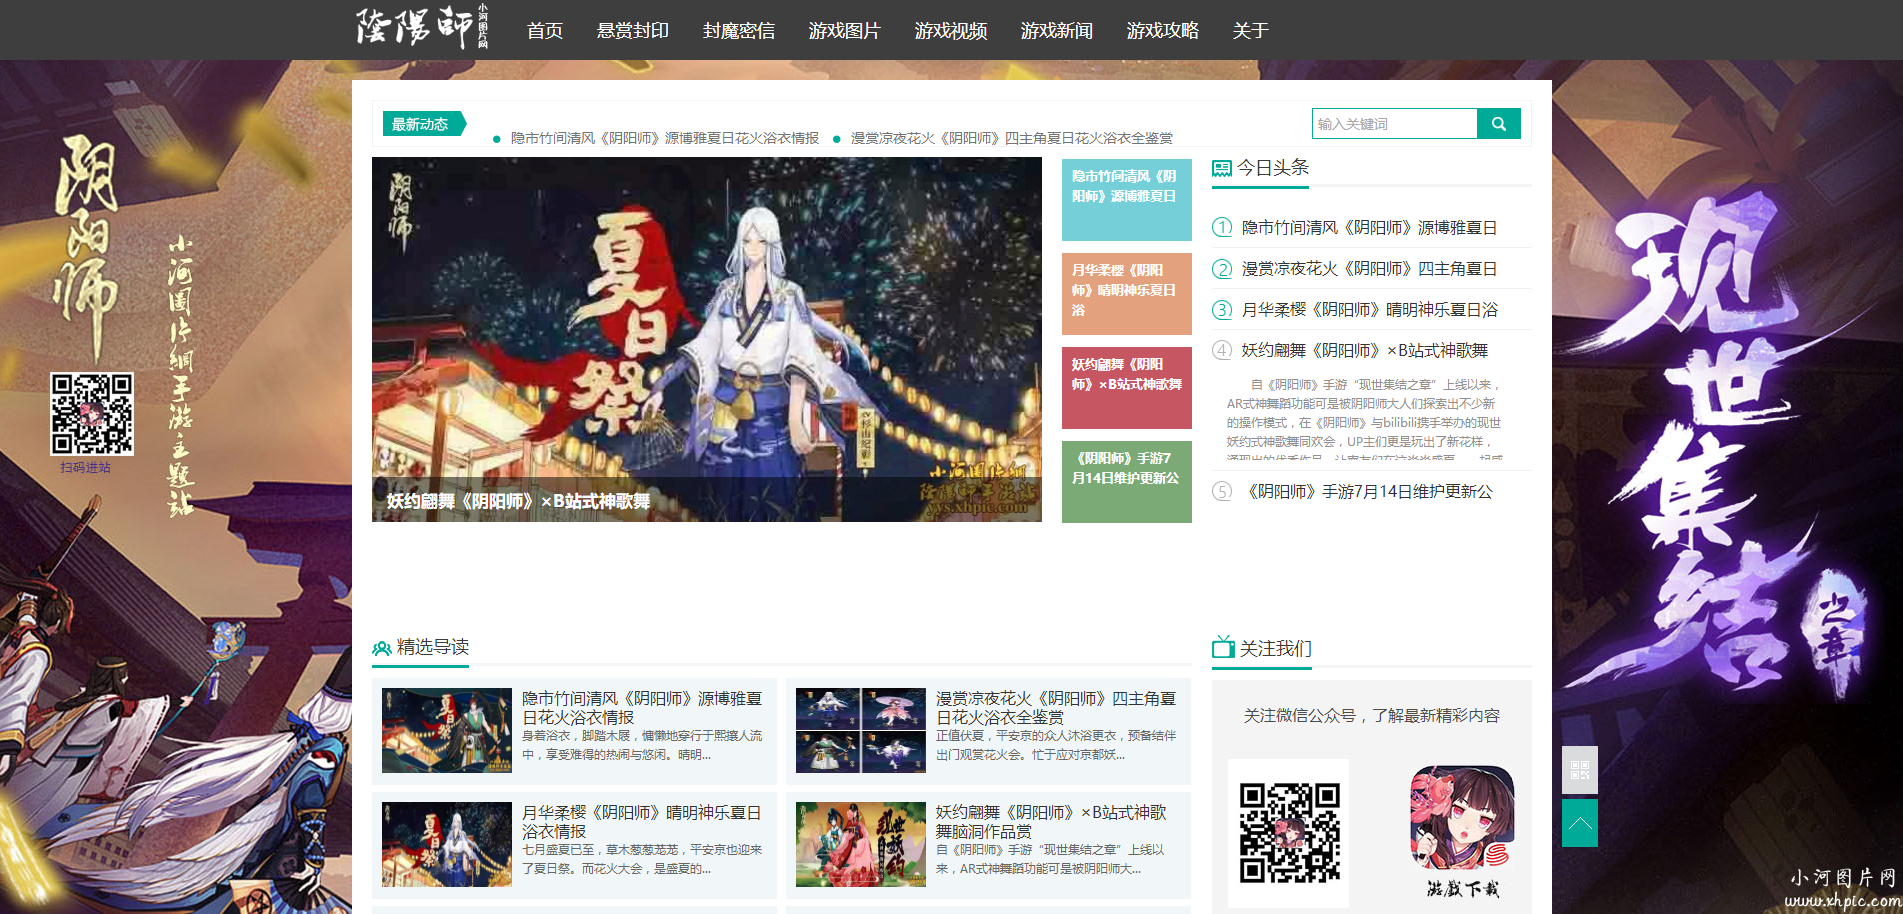1903x914 pixels.
Task: Click the 最新动态 label tag
Action: (423, 124)
